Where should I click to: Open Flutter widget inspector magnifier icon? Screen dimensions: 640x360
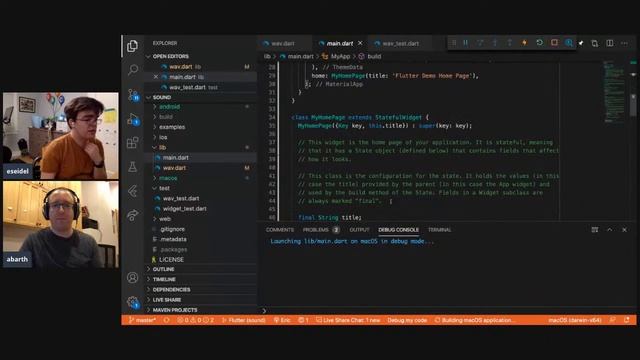569,43
